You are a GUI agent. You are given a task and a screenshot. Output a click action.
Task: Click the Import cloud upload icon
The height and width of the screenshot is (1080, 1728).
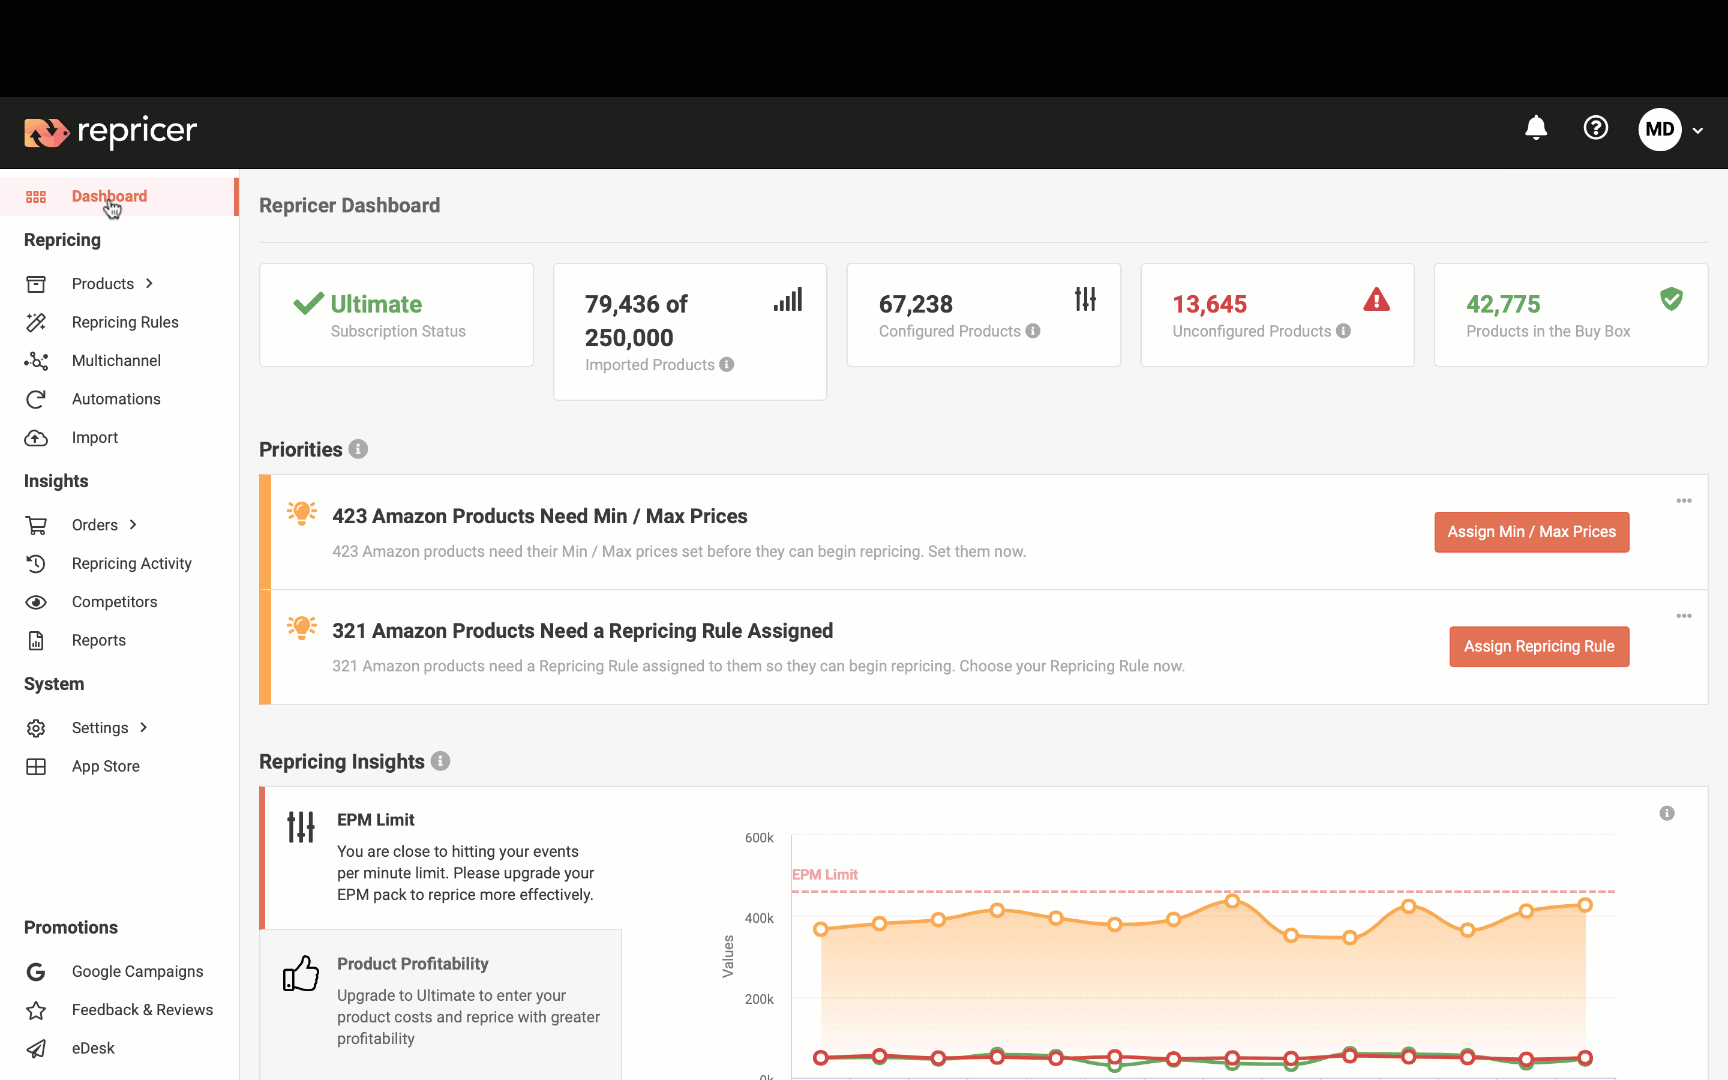click(36, 438)
